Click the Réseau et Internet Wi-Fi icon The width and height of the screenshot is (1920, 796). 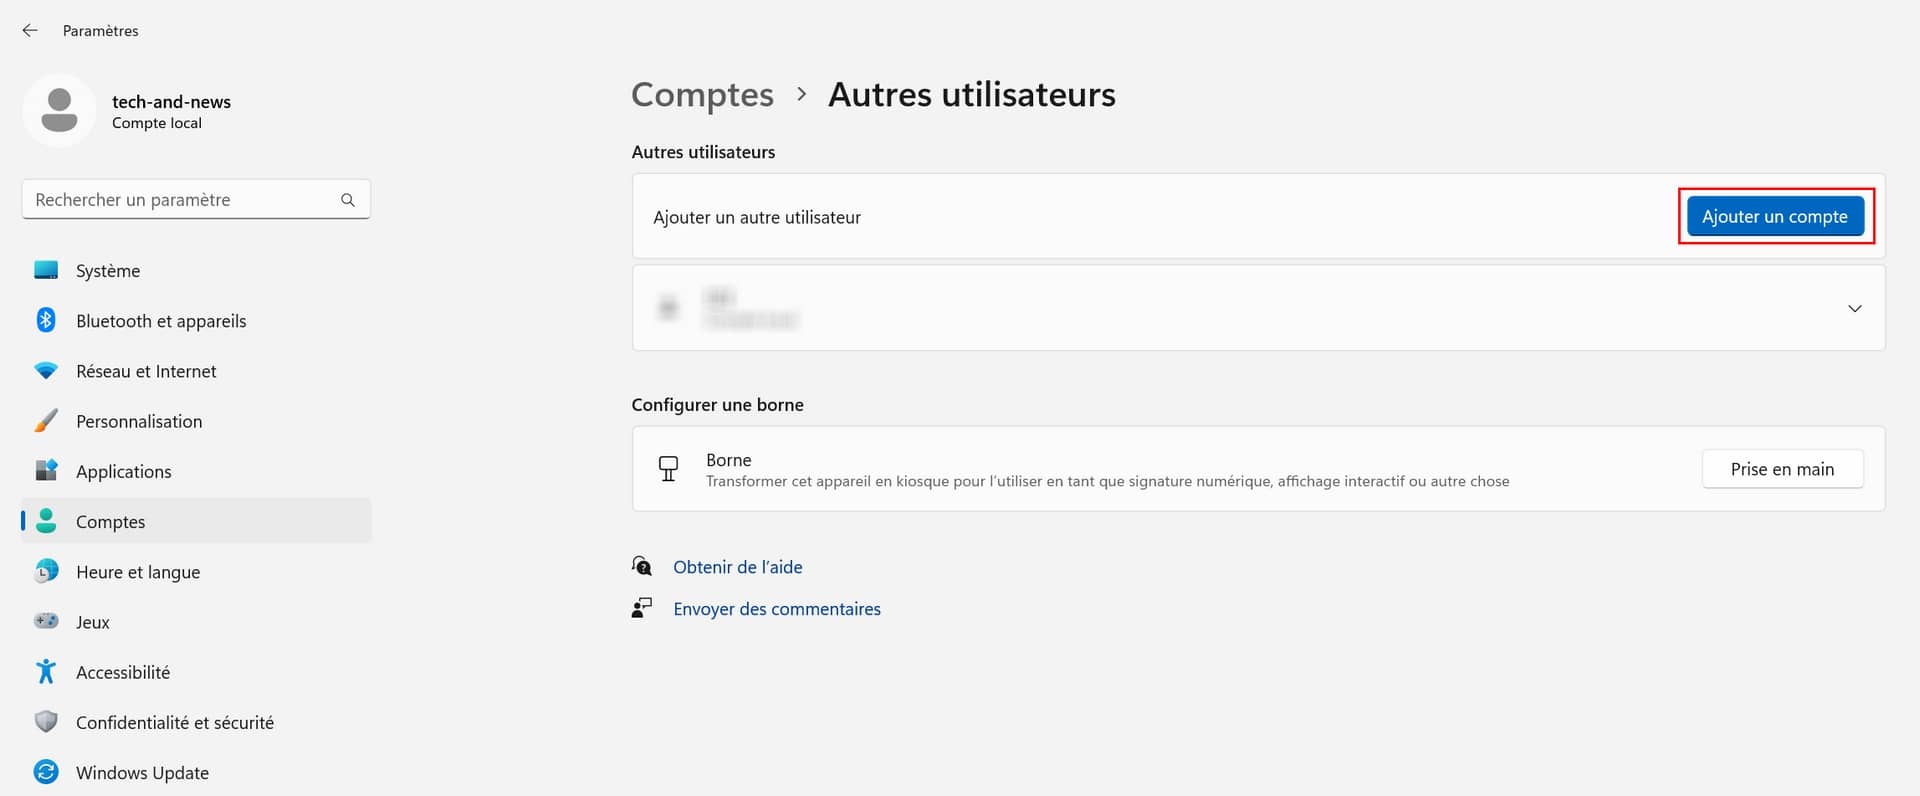point(46,371)
